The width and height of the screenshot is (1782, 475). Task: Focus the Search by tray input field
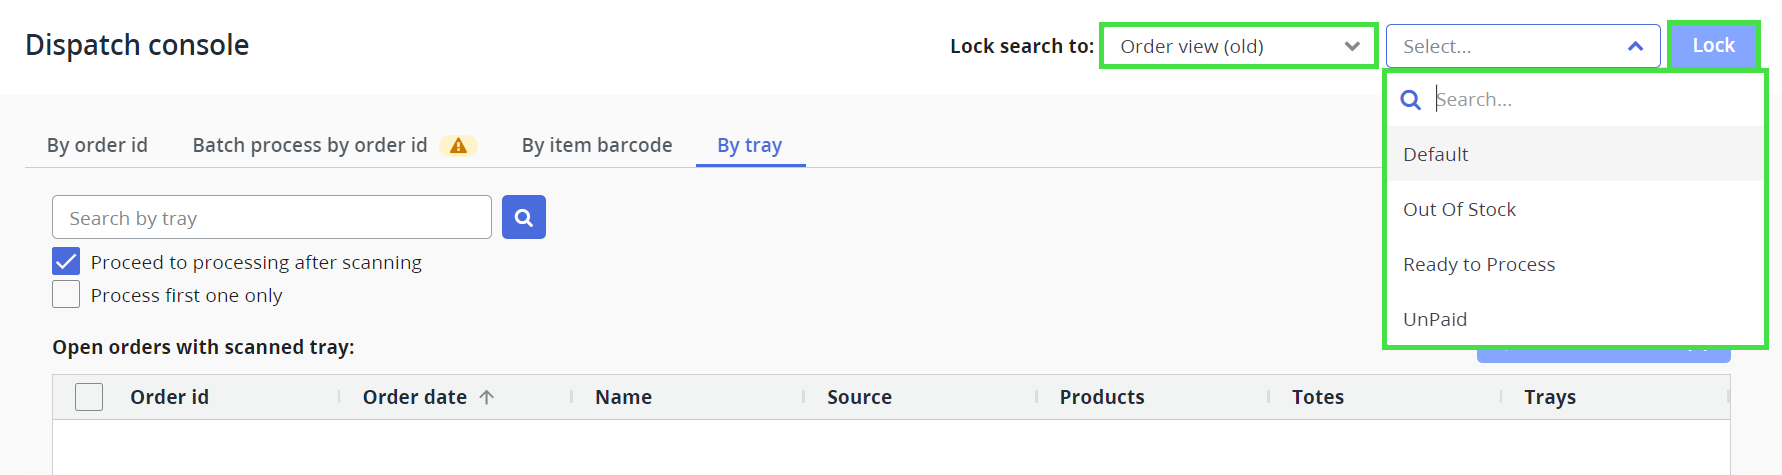(272, 217)
